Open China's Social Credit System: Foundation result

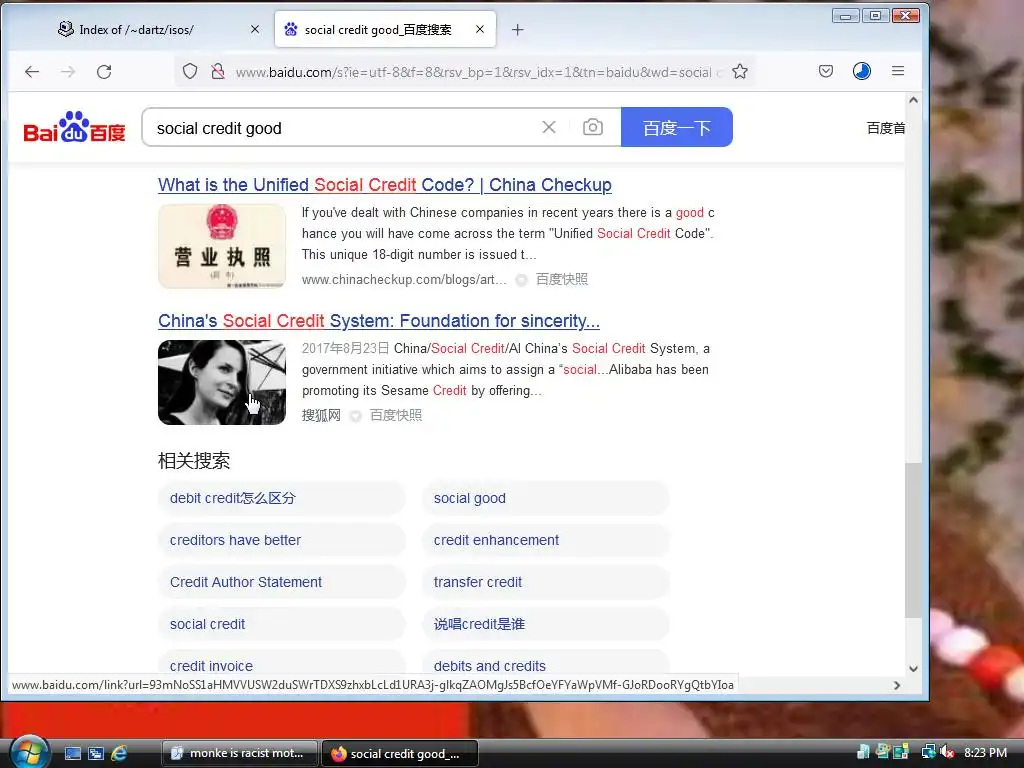coord(379,321)
